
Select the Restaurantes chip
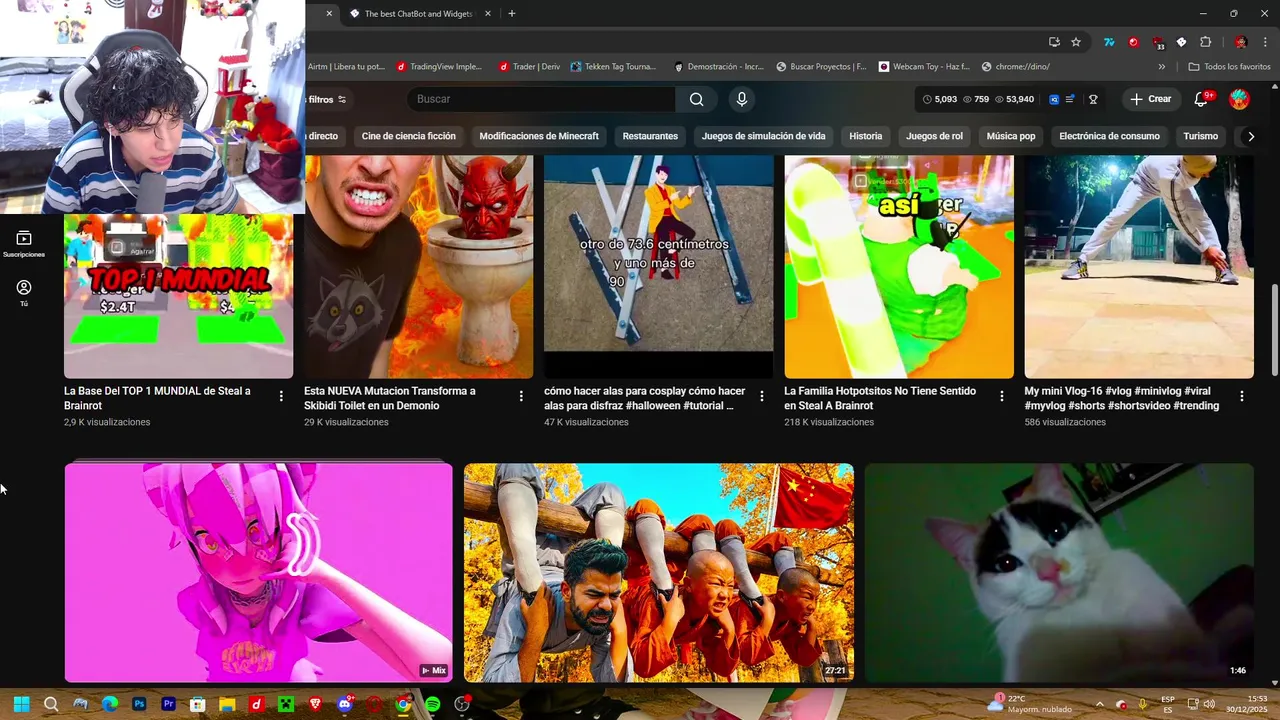(650, 136)
